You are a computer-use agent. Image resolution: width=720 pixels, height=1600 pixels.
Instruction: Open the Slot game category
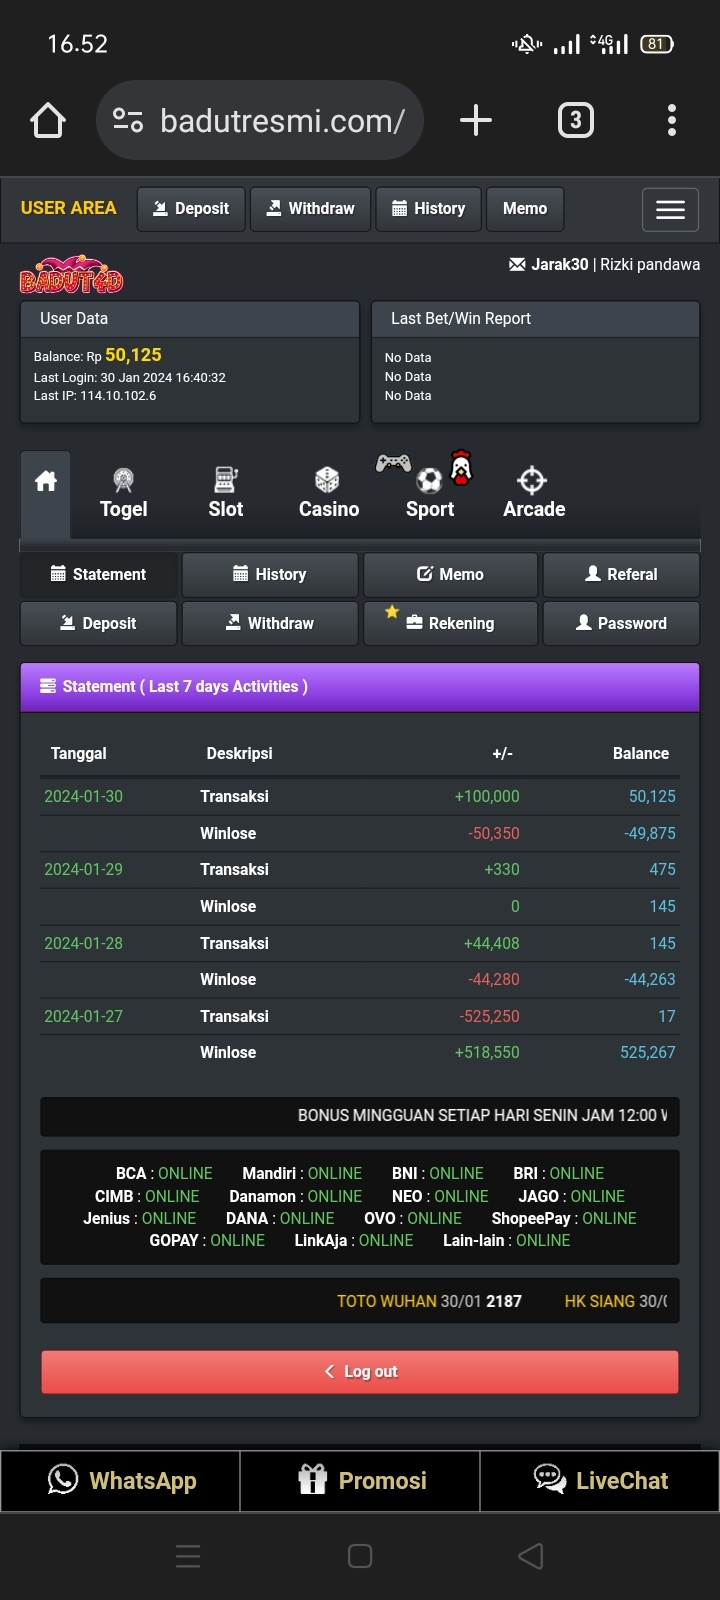coord(226,493)
